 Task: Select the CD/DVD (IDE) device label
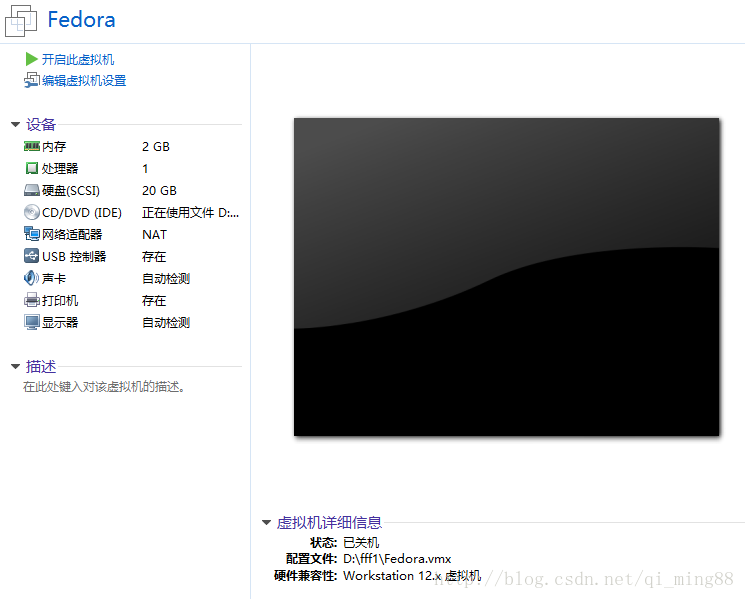click(82, 212)
